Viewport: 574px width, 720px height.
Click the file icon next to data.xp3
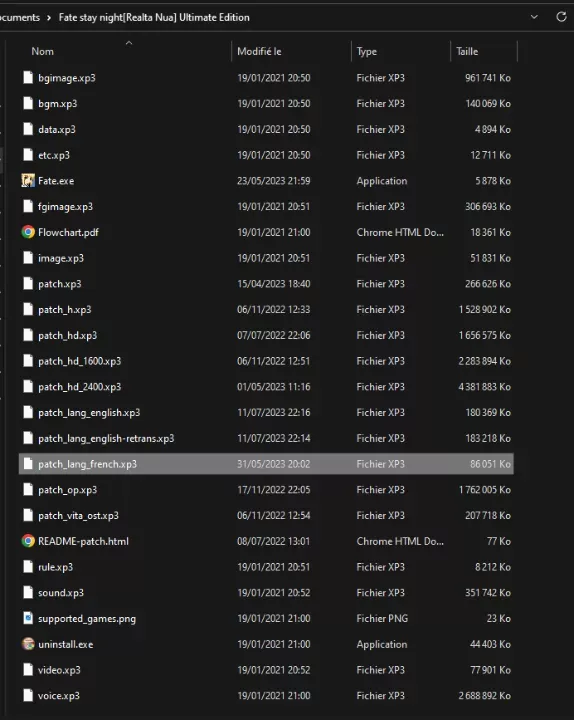28,129
